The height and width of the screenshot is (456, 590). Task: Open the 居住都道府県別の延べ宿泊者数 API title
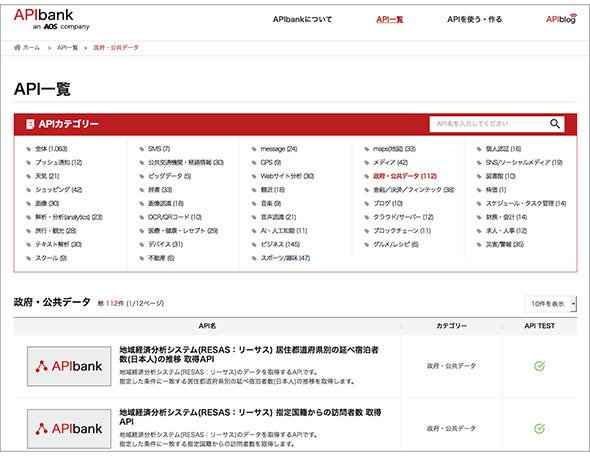pos(249,354)
